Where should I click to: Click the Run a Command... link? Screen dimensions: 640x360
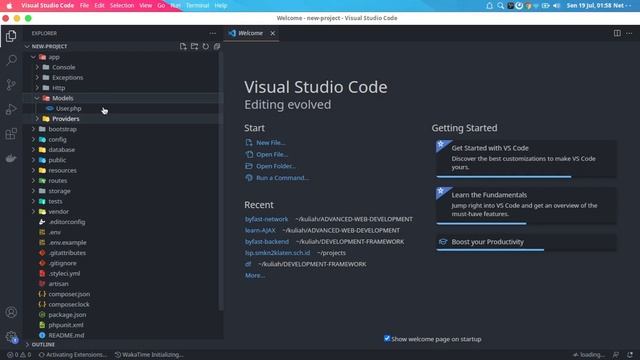click(282, 178)
